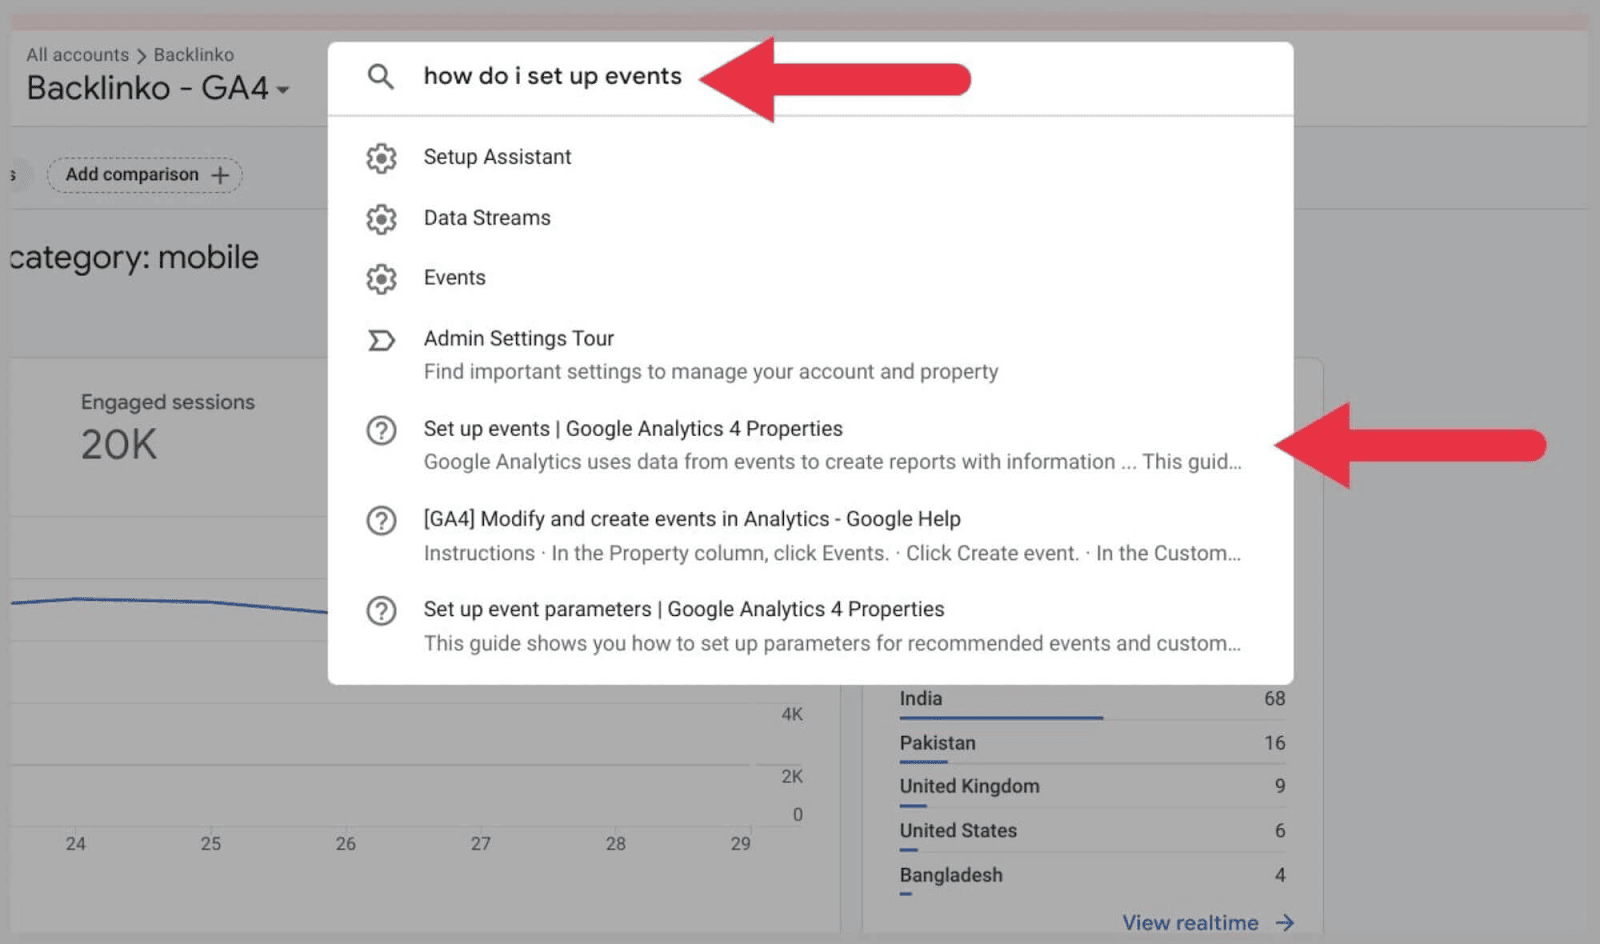Image resolution: width=1600 pixels, height=944 pixels.
Task: Click the Admin Settings Tour arrow icon
Action: pyautogui.click(x=381, y=340)
